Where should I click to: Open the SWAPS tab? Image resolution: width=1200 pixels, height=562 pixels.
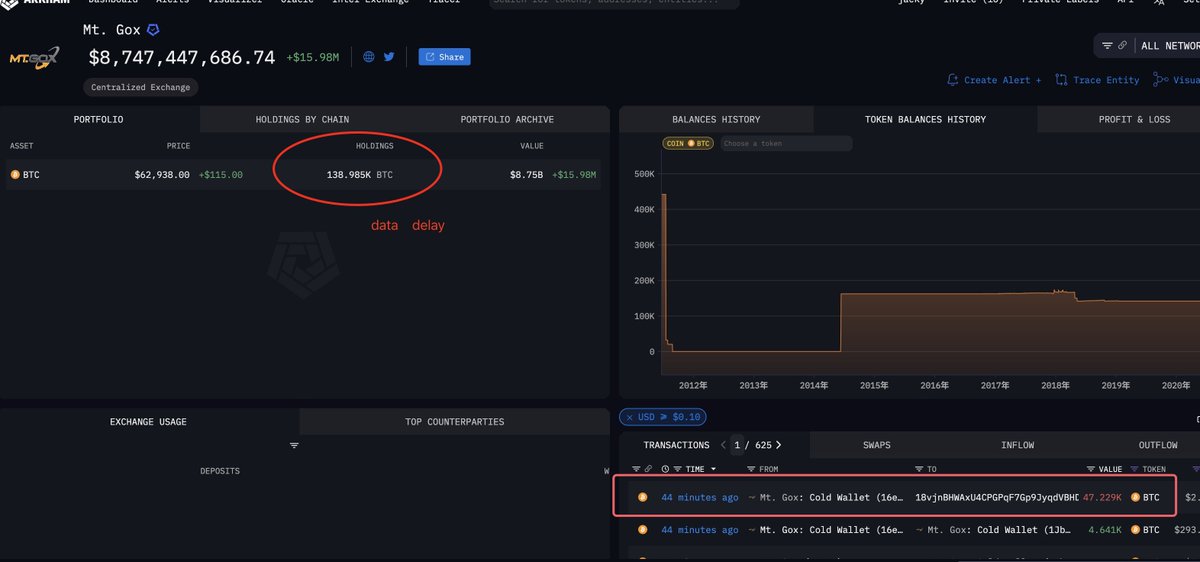[876, 445]
